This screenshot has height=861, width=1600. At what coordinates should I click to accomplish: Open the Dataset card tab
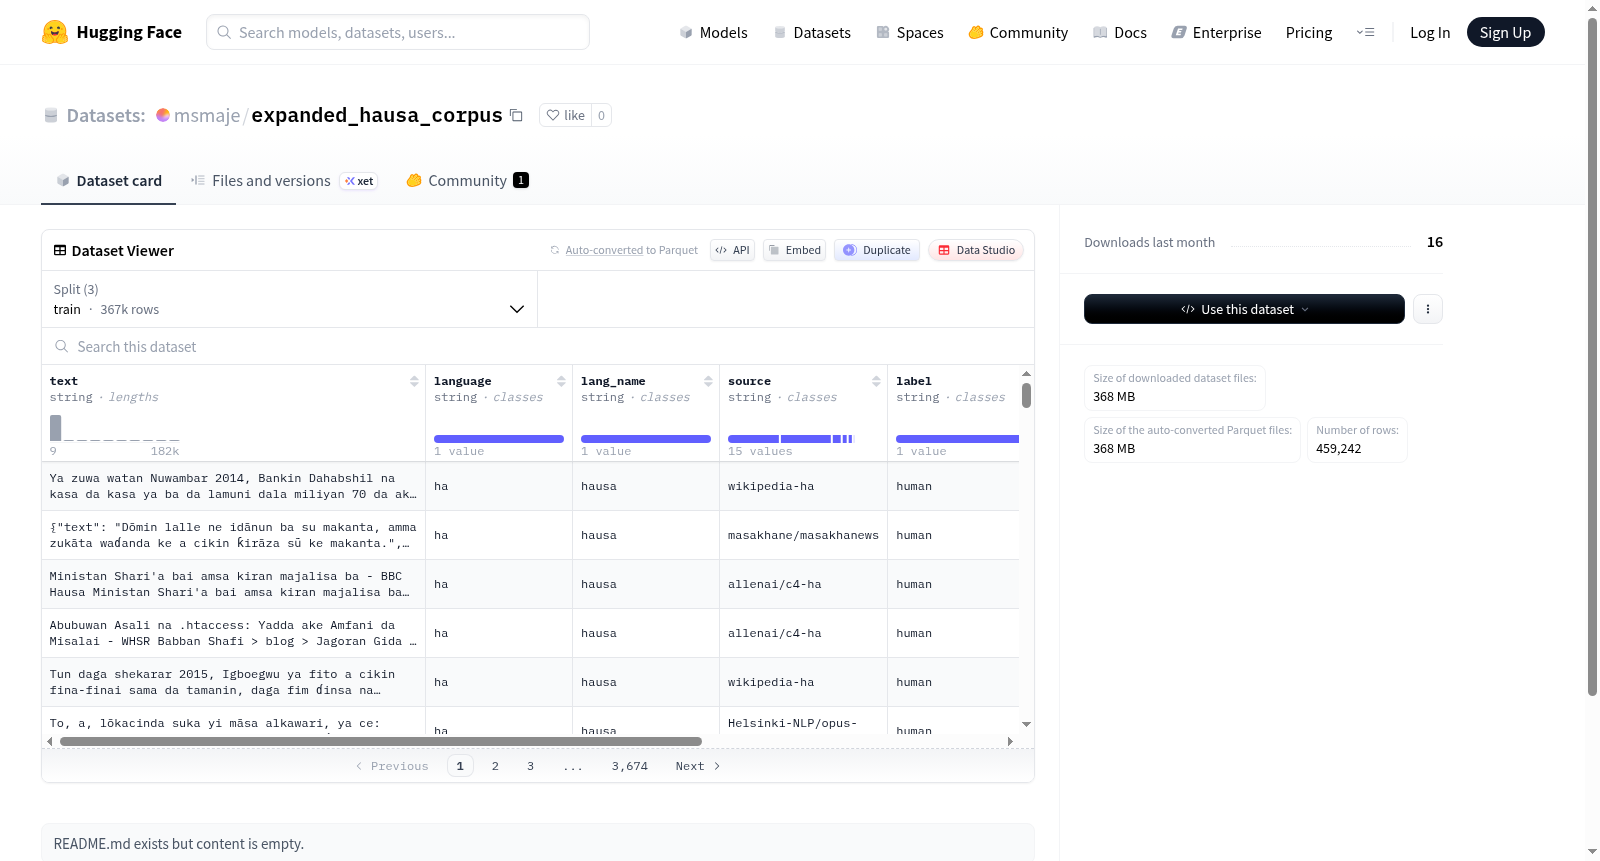point(109,181)
